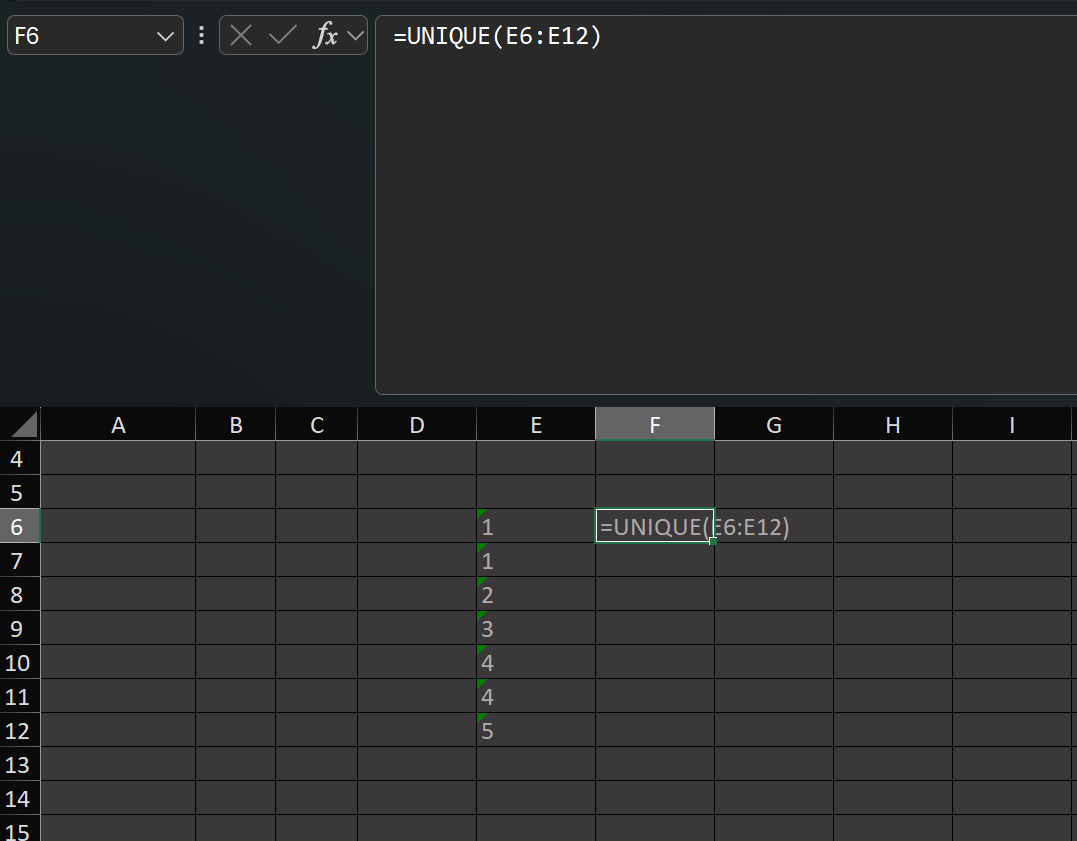
Task: Click the fill handle of cell F6
Action: tap(713, 541)
